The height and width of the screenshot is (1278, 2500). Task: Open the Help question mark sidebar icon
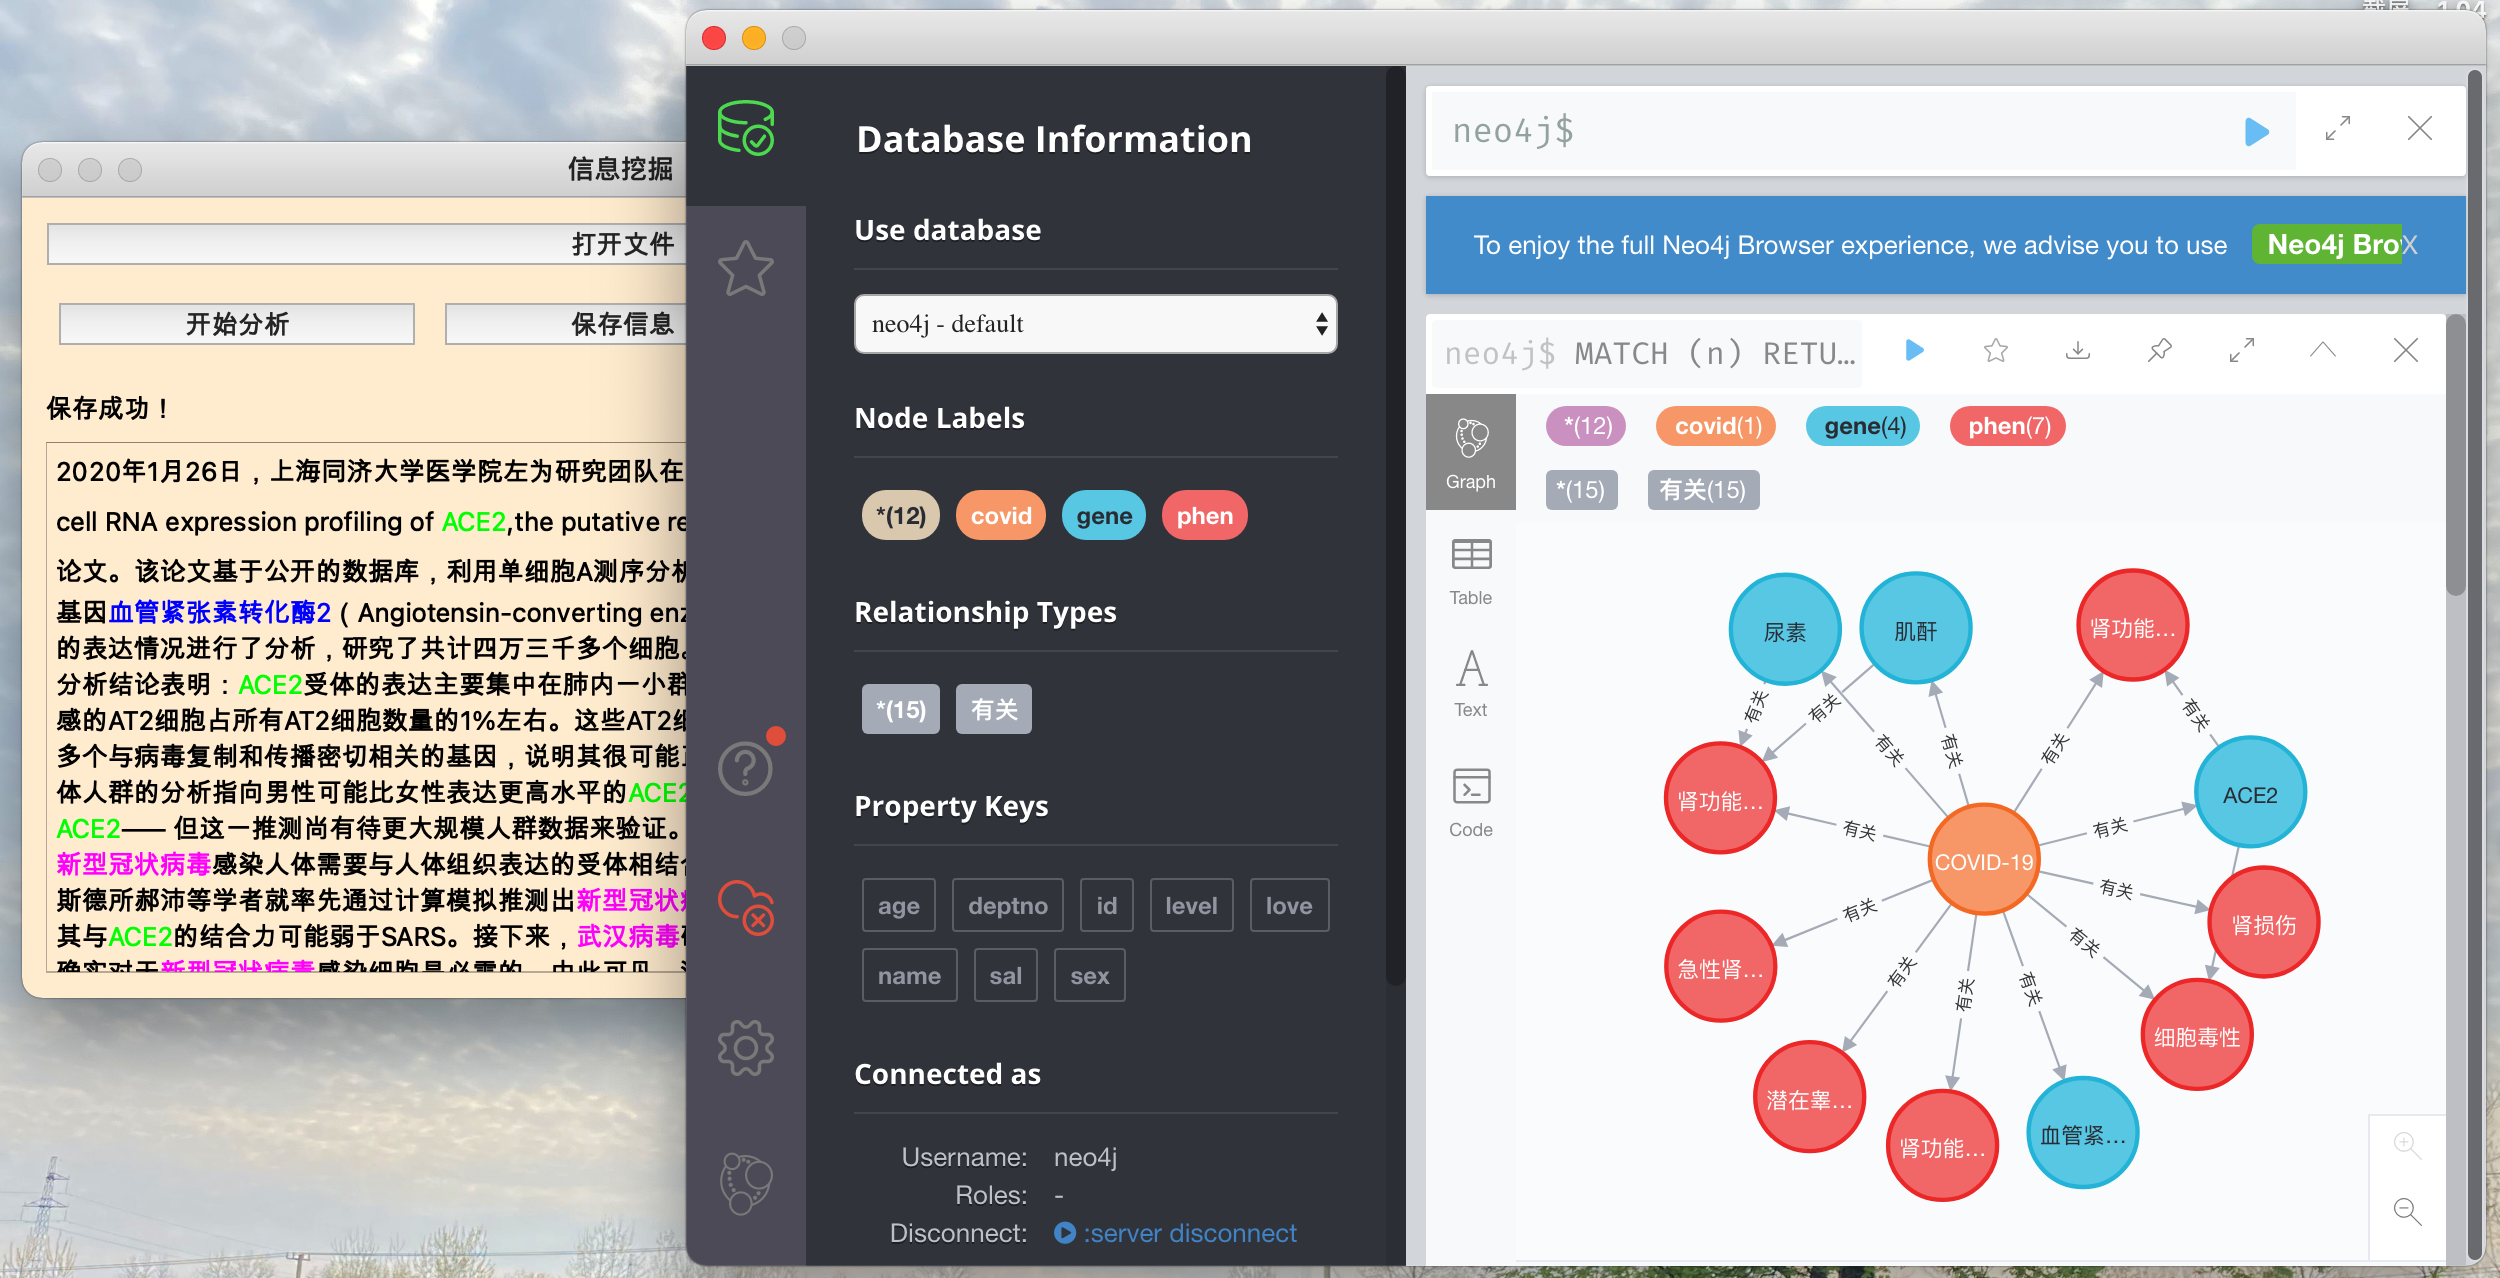(745, 768)
